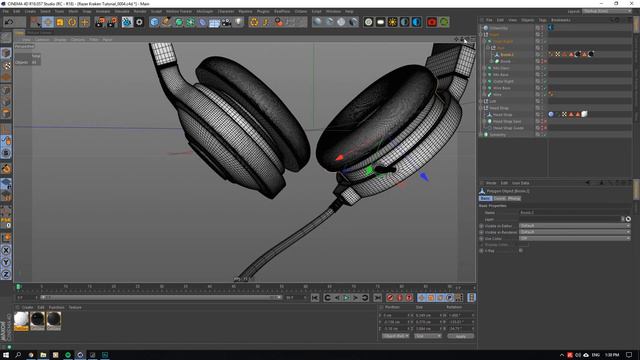This screenshot has height=360, width=640.
Task: Click the Subdivision Surface generator icon
Action: [x=178, y=22]
